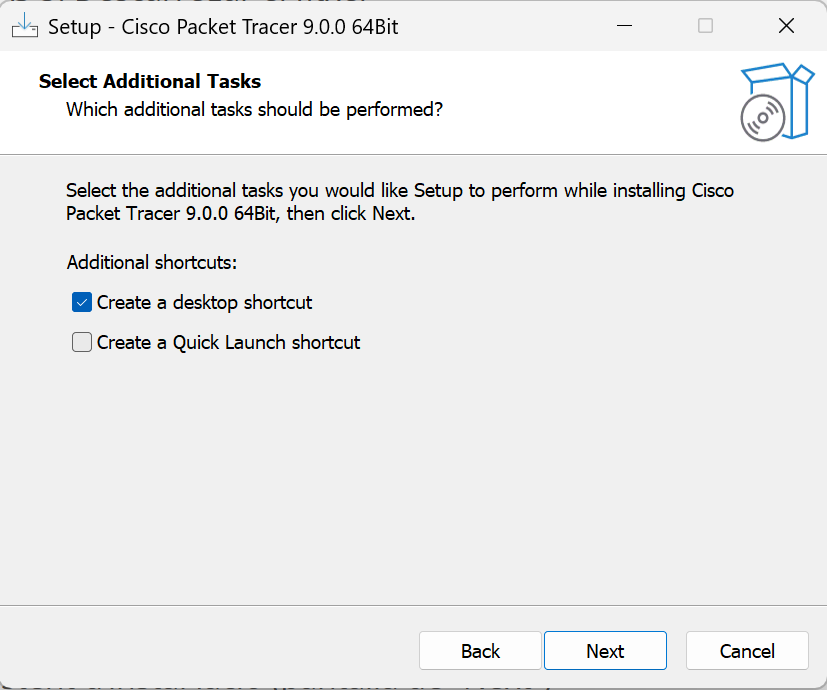Click the "then click Next." phrase in instructions
This screenshot has width=827, height=690.
pyautogui.click(x=351, y=214)
